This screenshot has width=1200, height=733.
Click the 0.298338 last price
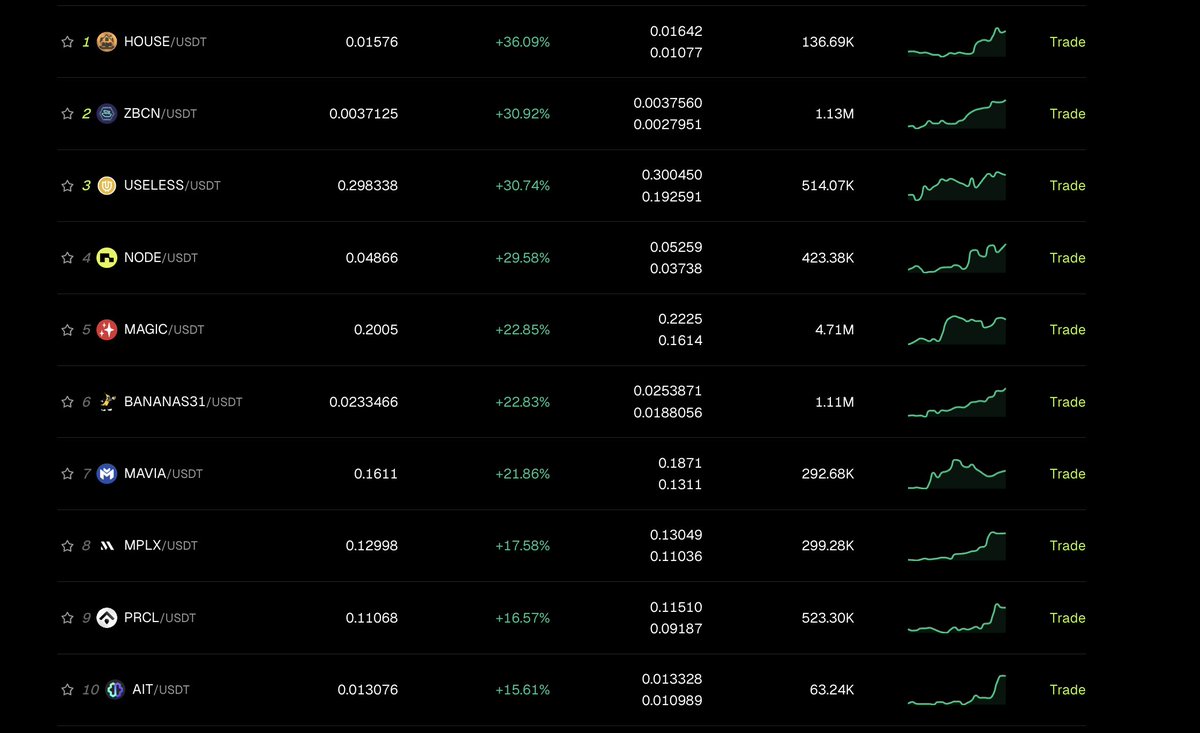368,186
